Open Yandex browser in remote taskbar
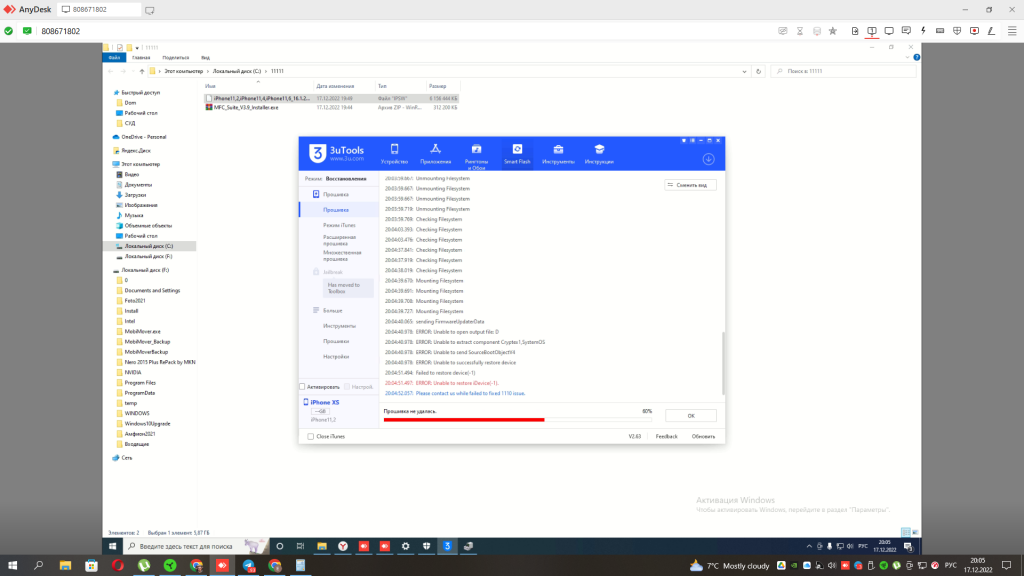The height and width of the screenshot is (576, 1024). point(343,546)
